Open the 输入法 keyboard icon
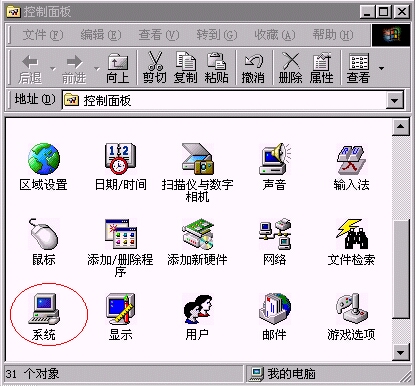This screenshot has height=386, width=415. pos(351,159)
